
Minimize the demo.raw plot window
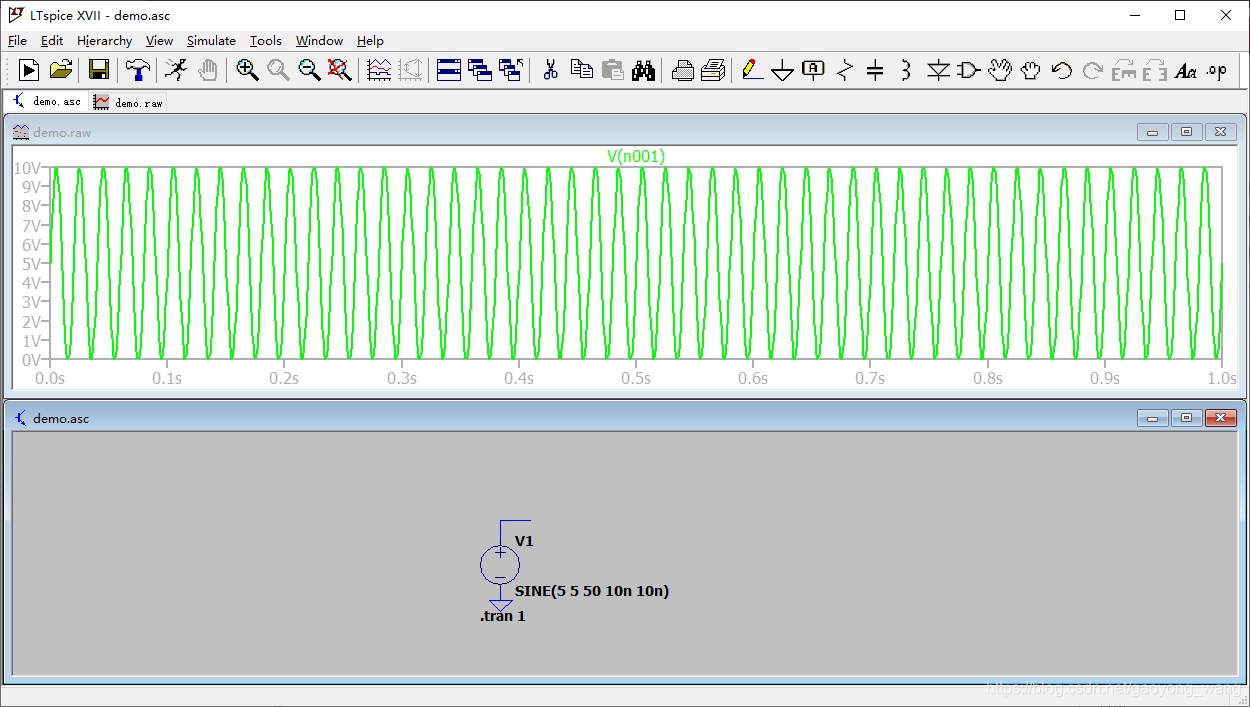coord(1153,132)
